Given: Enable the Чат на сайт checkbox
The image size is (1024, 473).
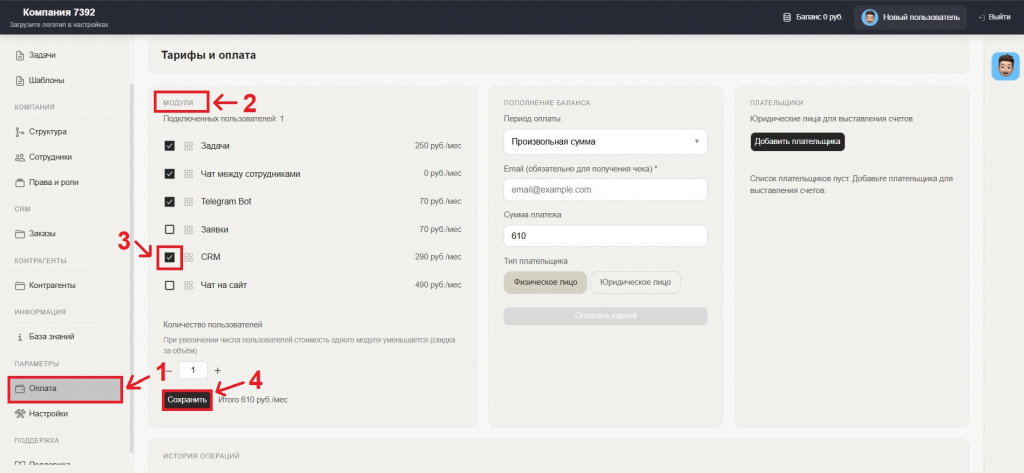Looking at the screenshot, I should 170,286.
